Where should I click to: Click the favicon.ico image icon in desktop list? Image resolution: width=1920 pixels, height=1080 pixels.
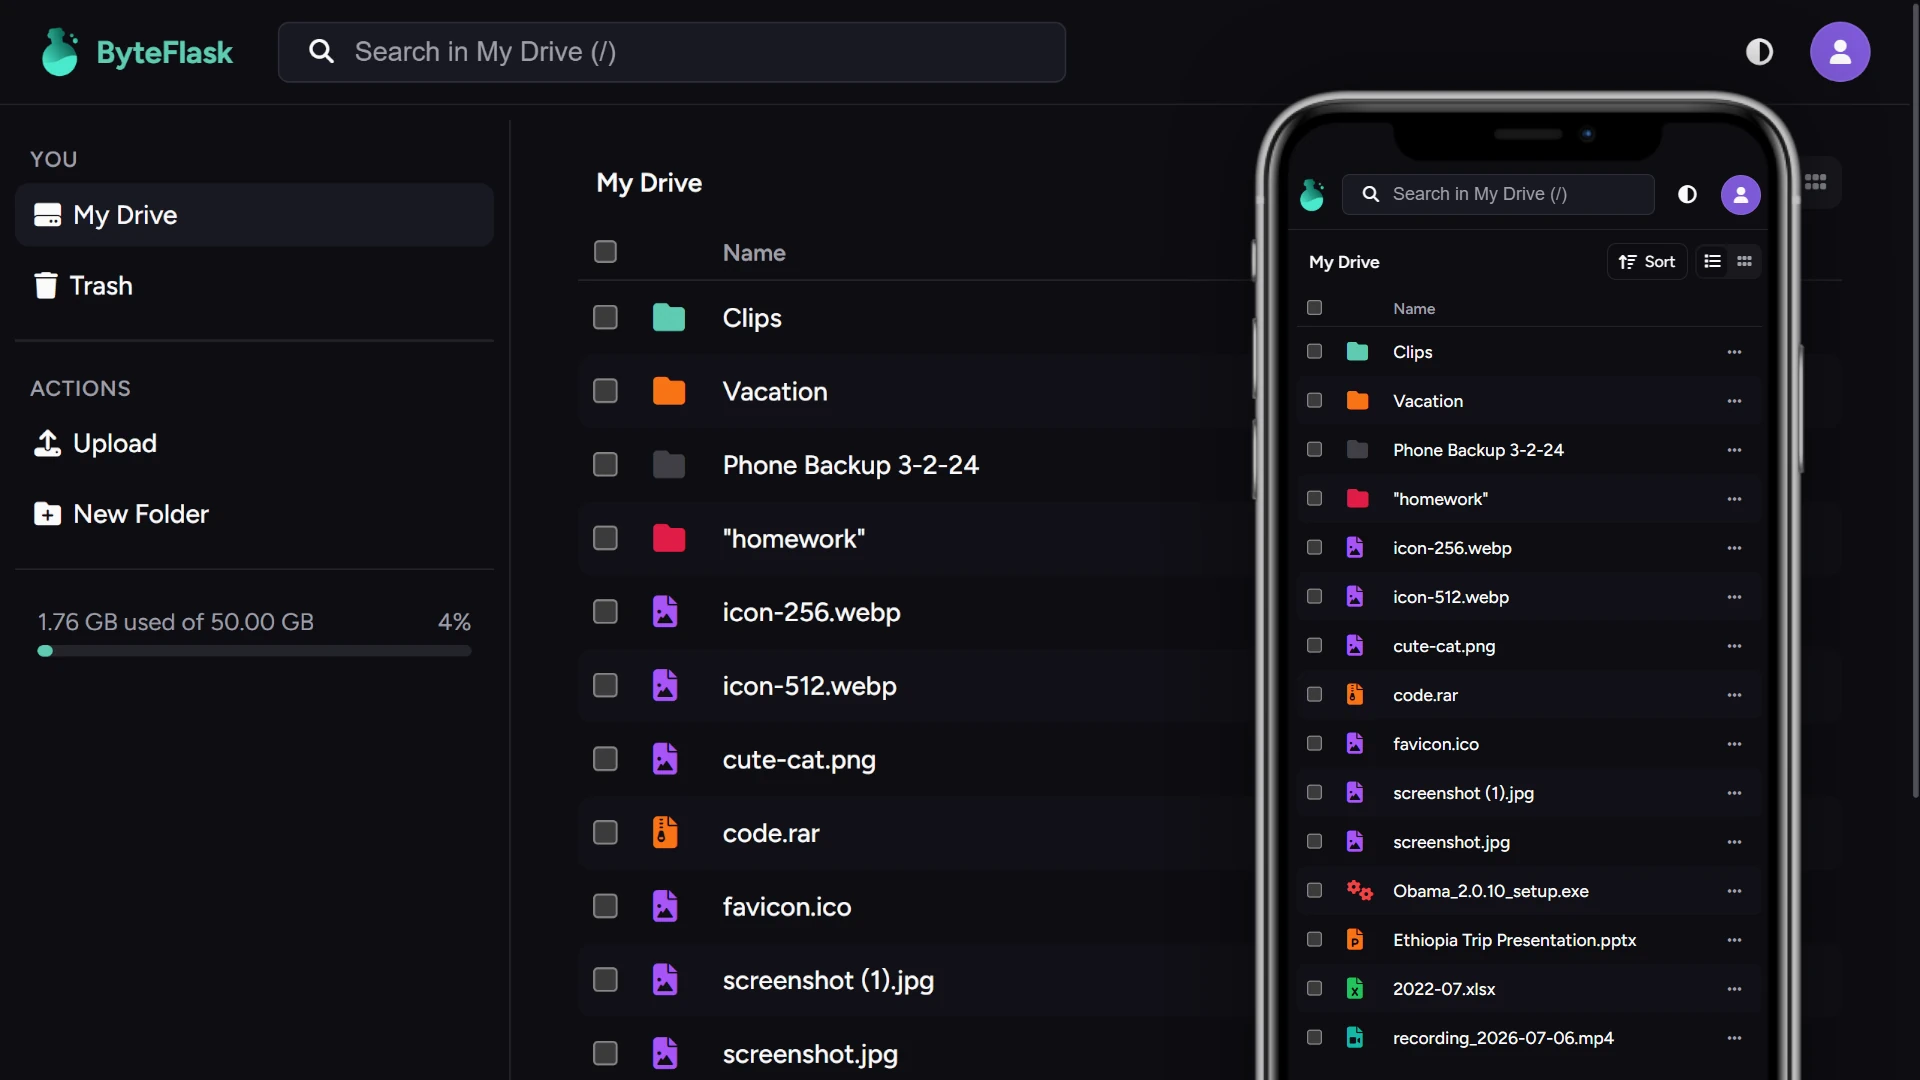665,906
